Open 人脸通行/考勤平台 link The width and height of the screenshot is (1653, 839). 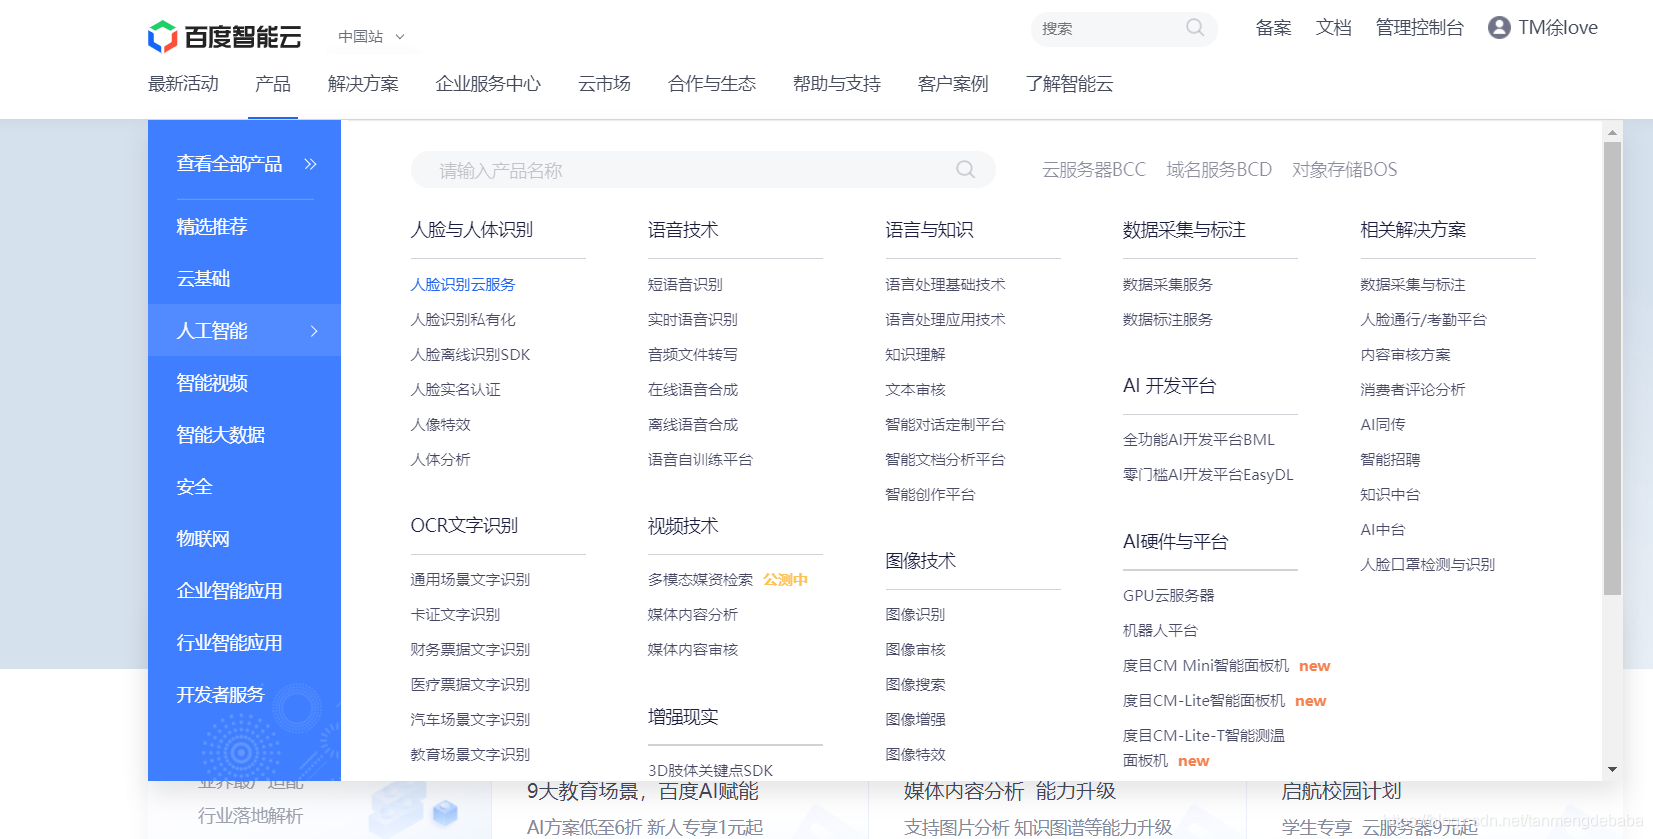[1423, 320]
